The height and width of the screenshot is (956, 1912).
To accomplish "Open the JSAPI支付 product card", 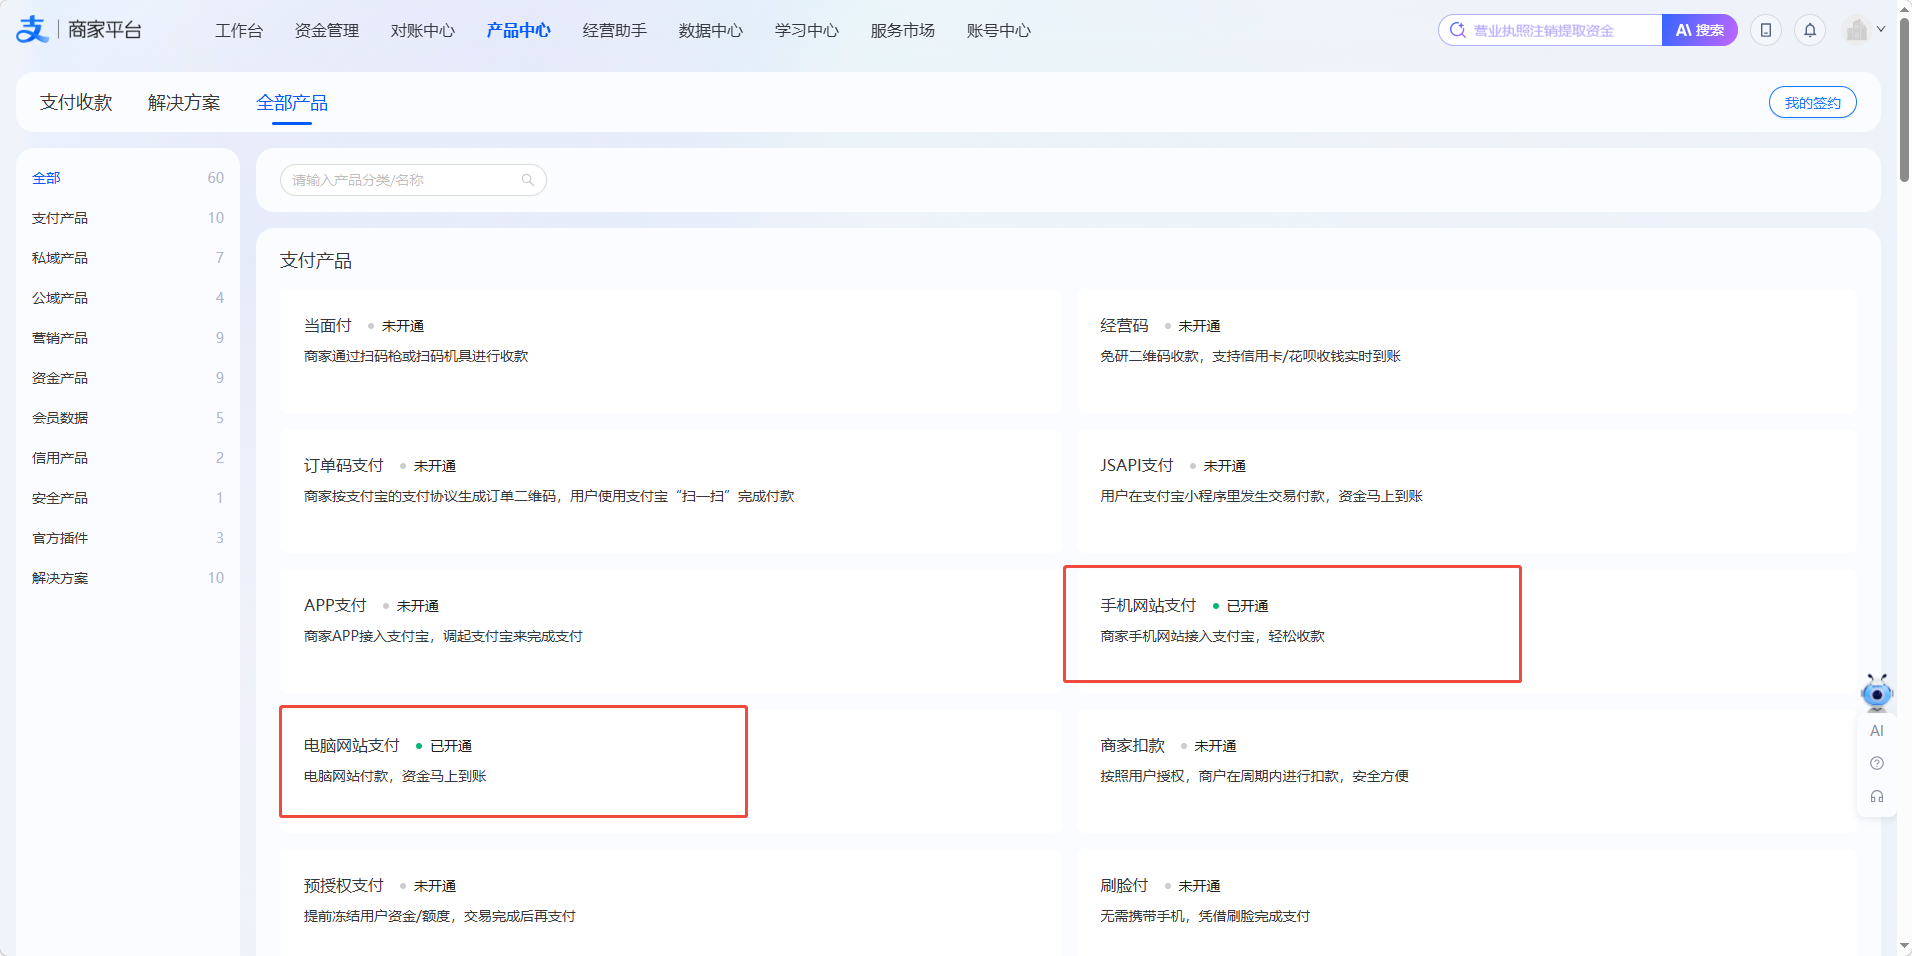I will [x=1466, y=492].
